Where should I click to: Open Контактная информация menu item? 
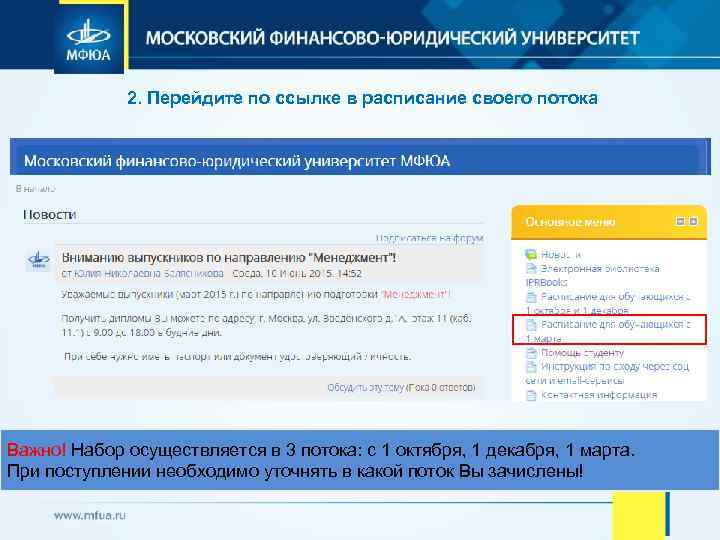[599, 395]
